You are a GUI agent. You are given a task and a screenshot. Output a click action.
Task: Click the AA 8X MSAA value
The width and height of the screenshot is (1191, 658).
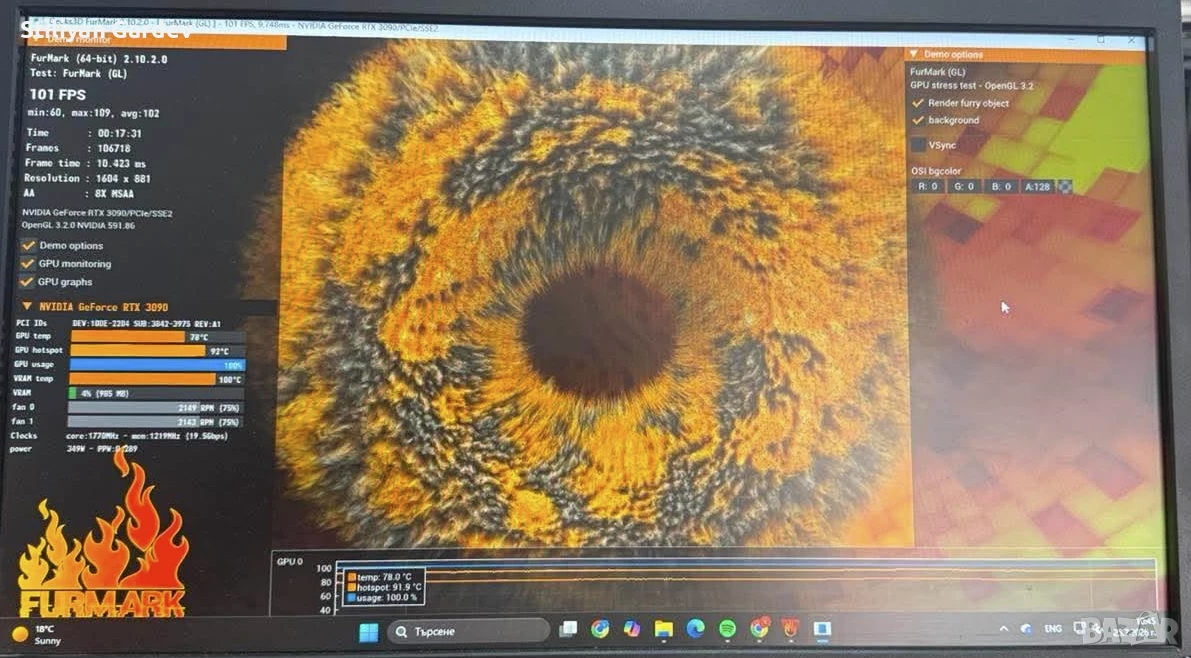[114, 194]
